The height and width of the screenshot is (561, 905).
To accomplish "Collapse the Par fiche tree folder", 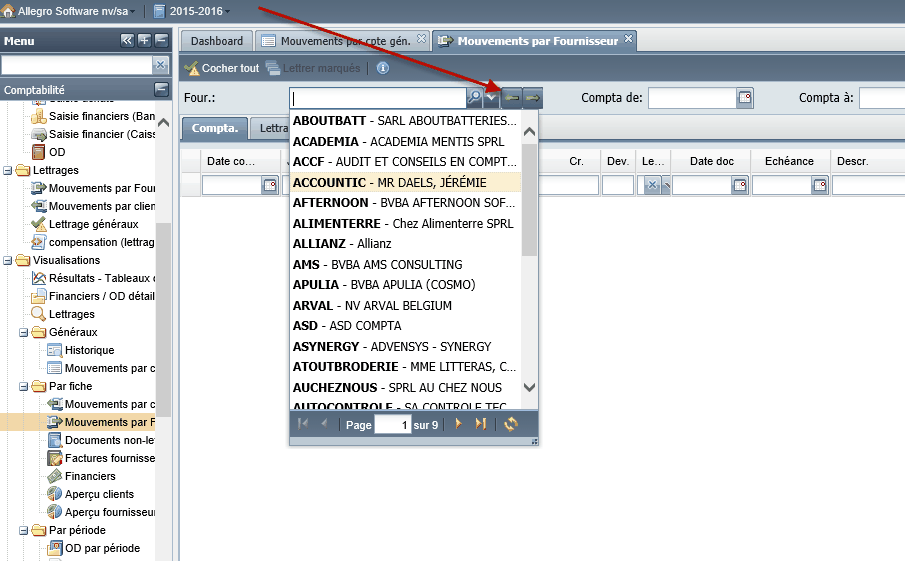I will pos(24,386).
